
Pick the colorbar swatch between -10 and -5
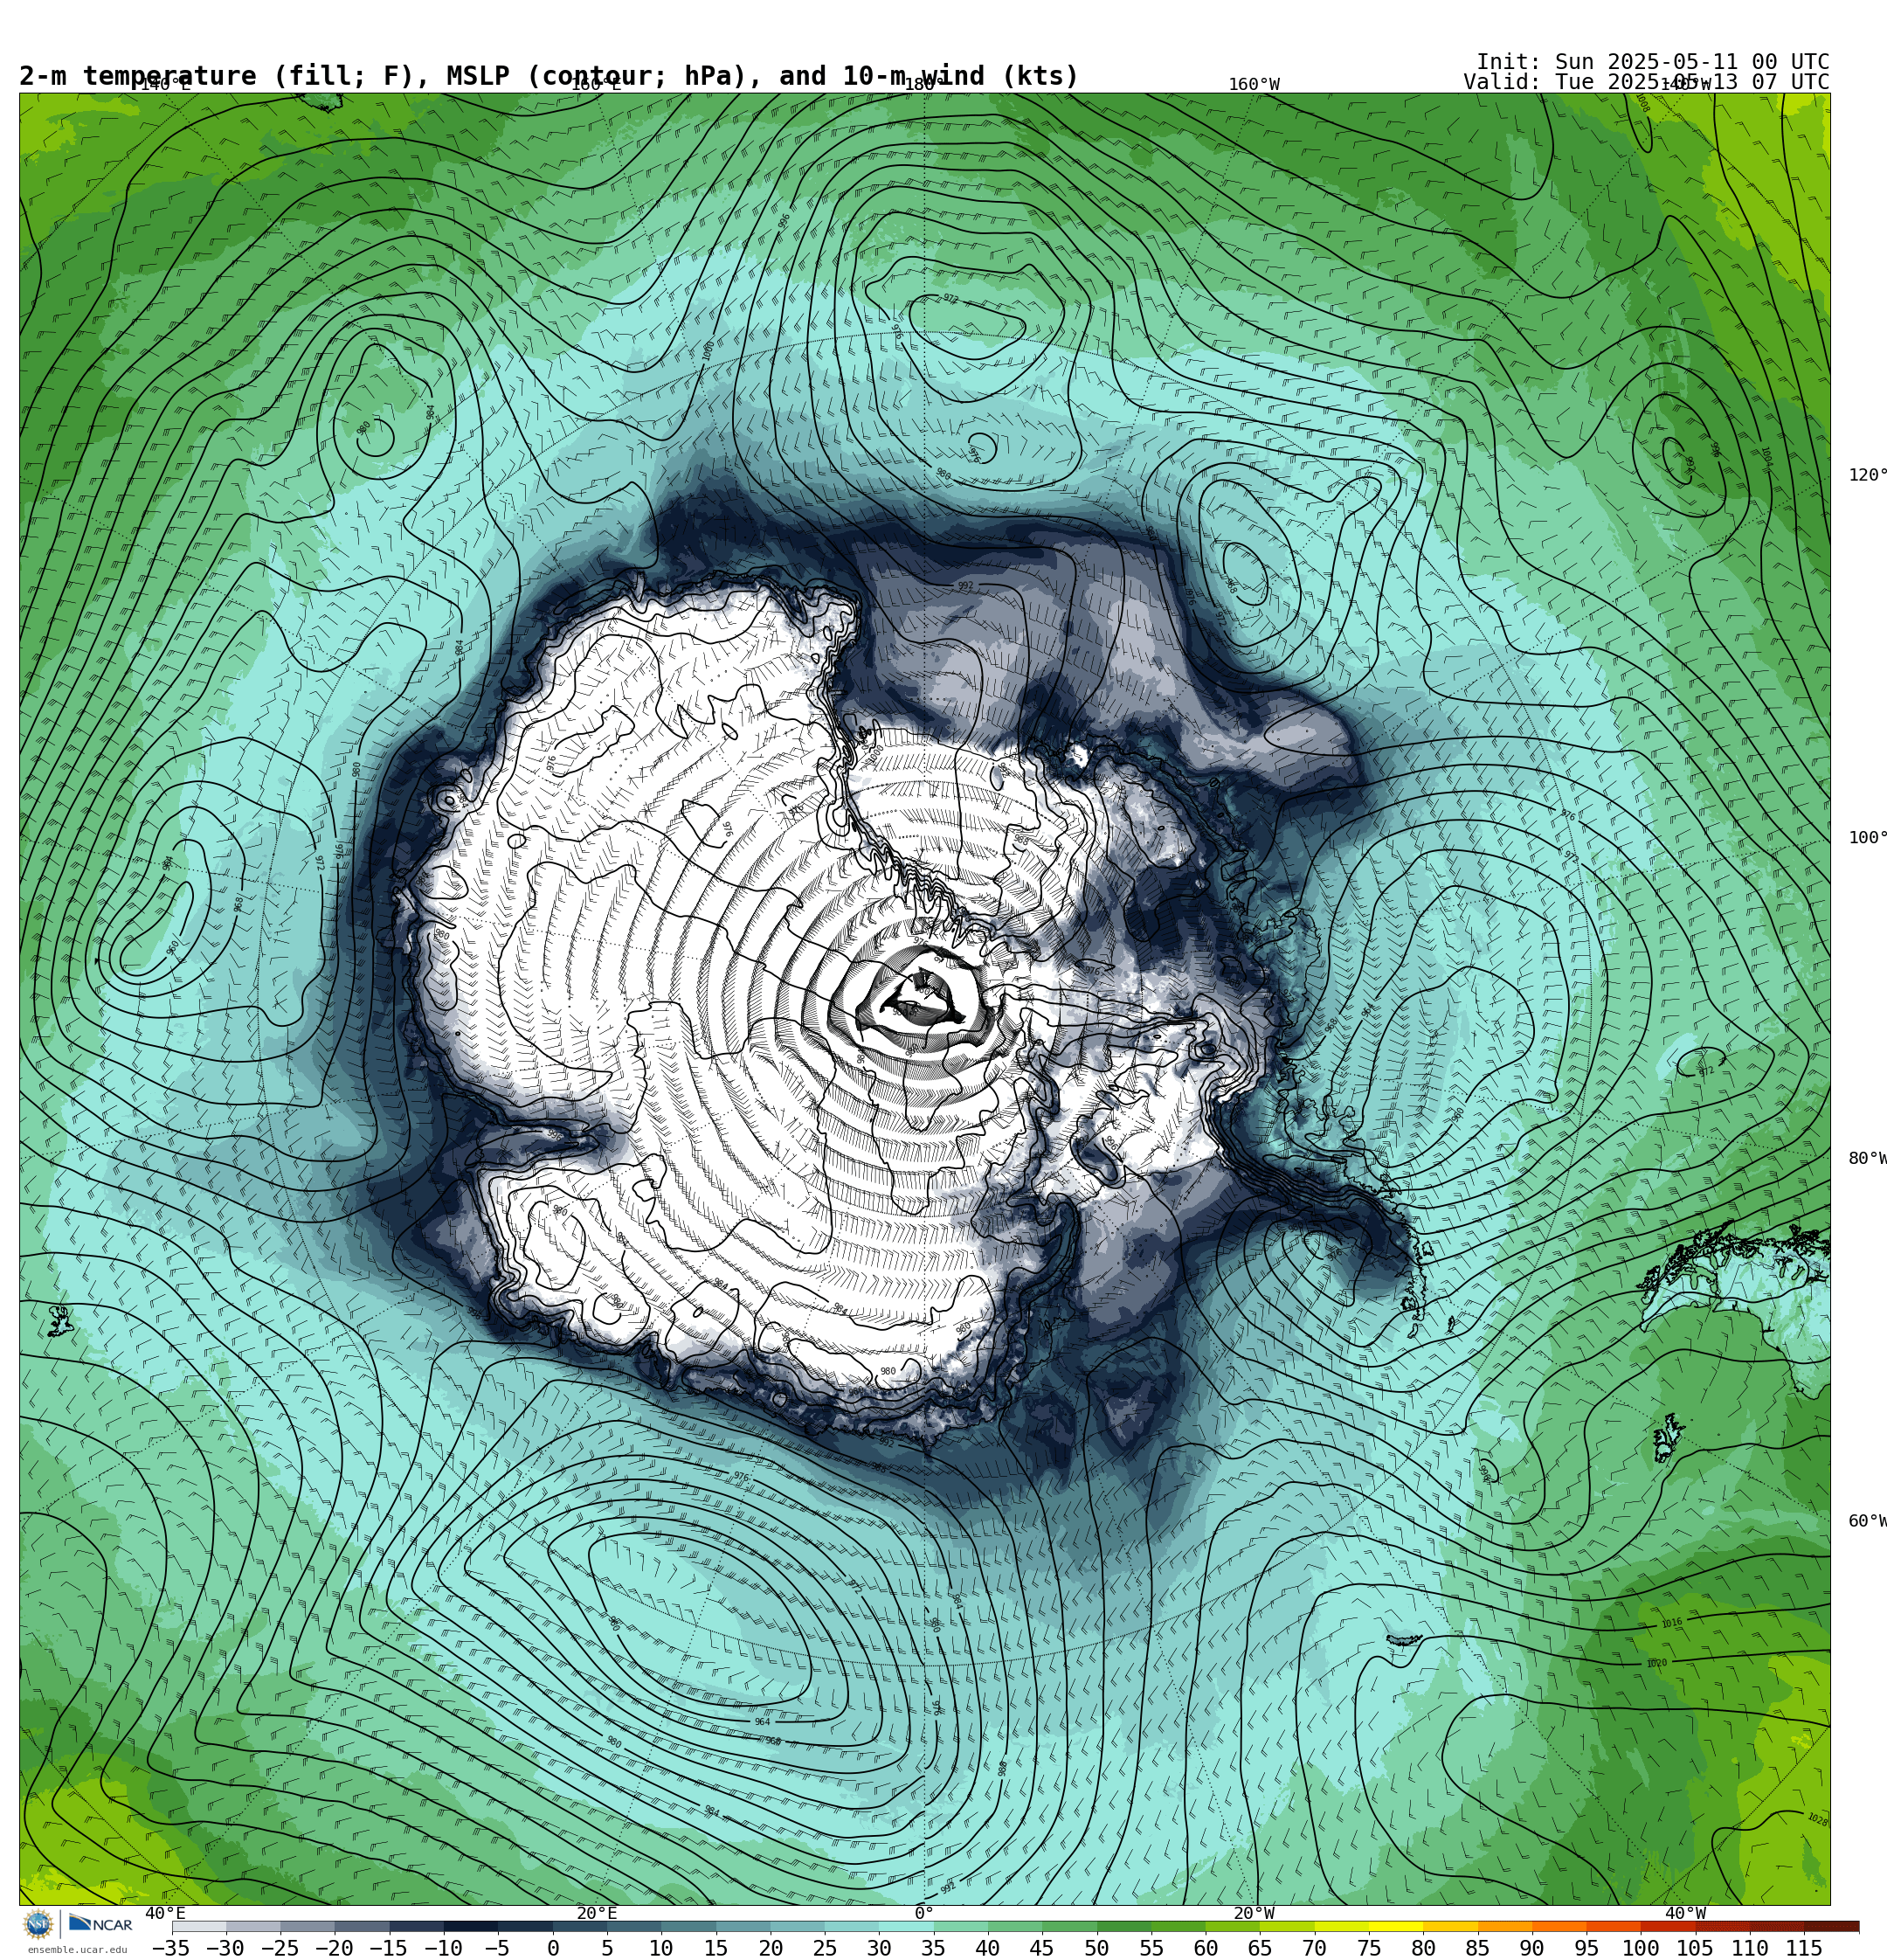point(471,1926)
